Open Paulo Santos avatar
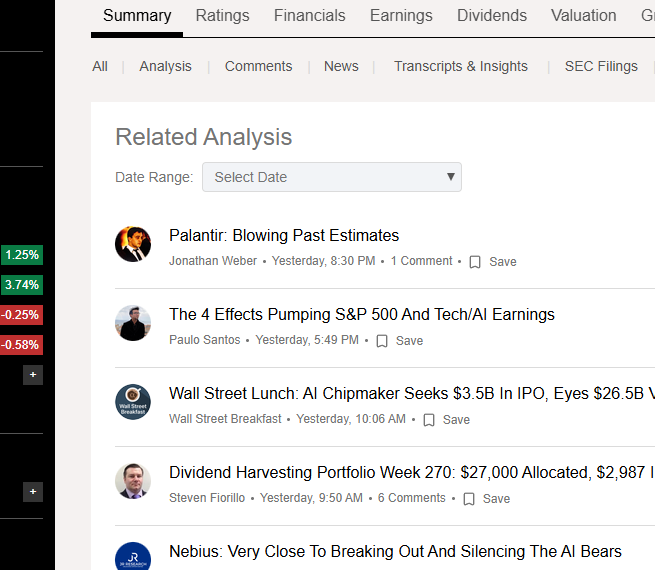The height and width of the screenshot is (570, 655). point(133,323)
